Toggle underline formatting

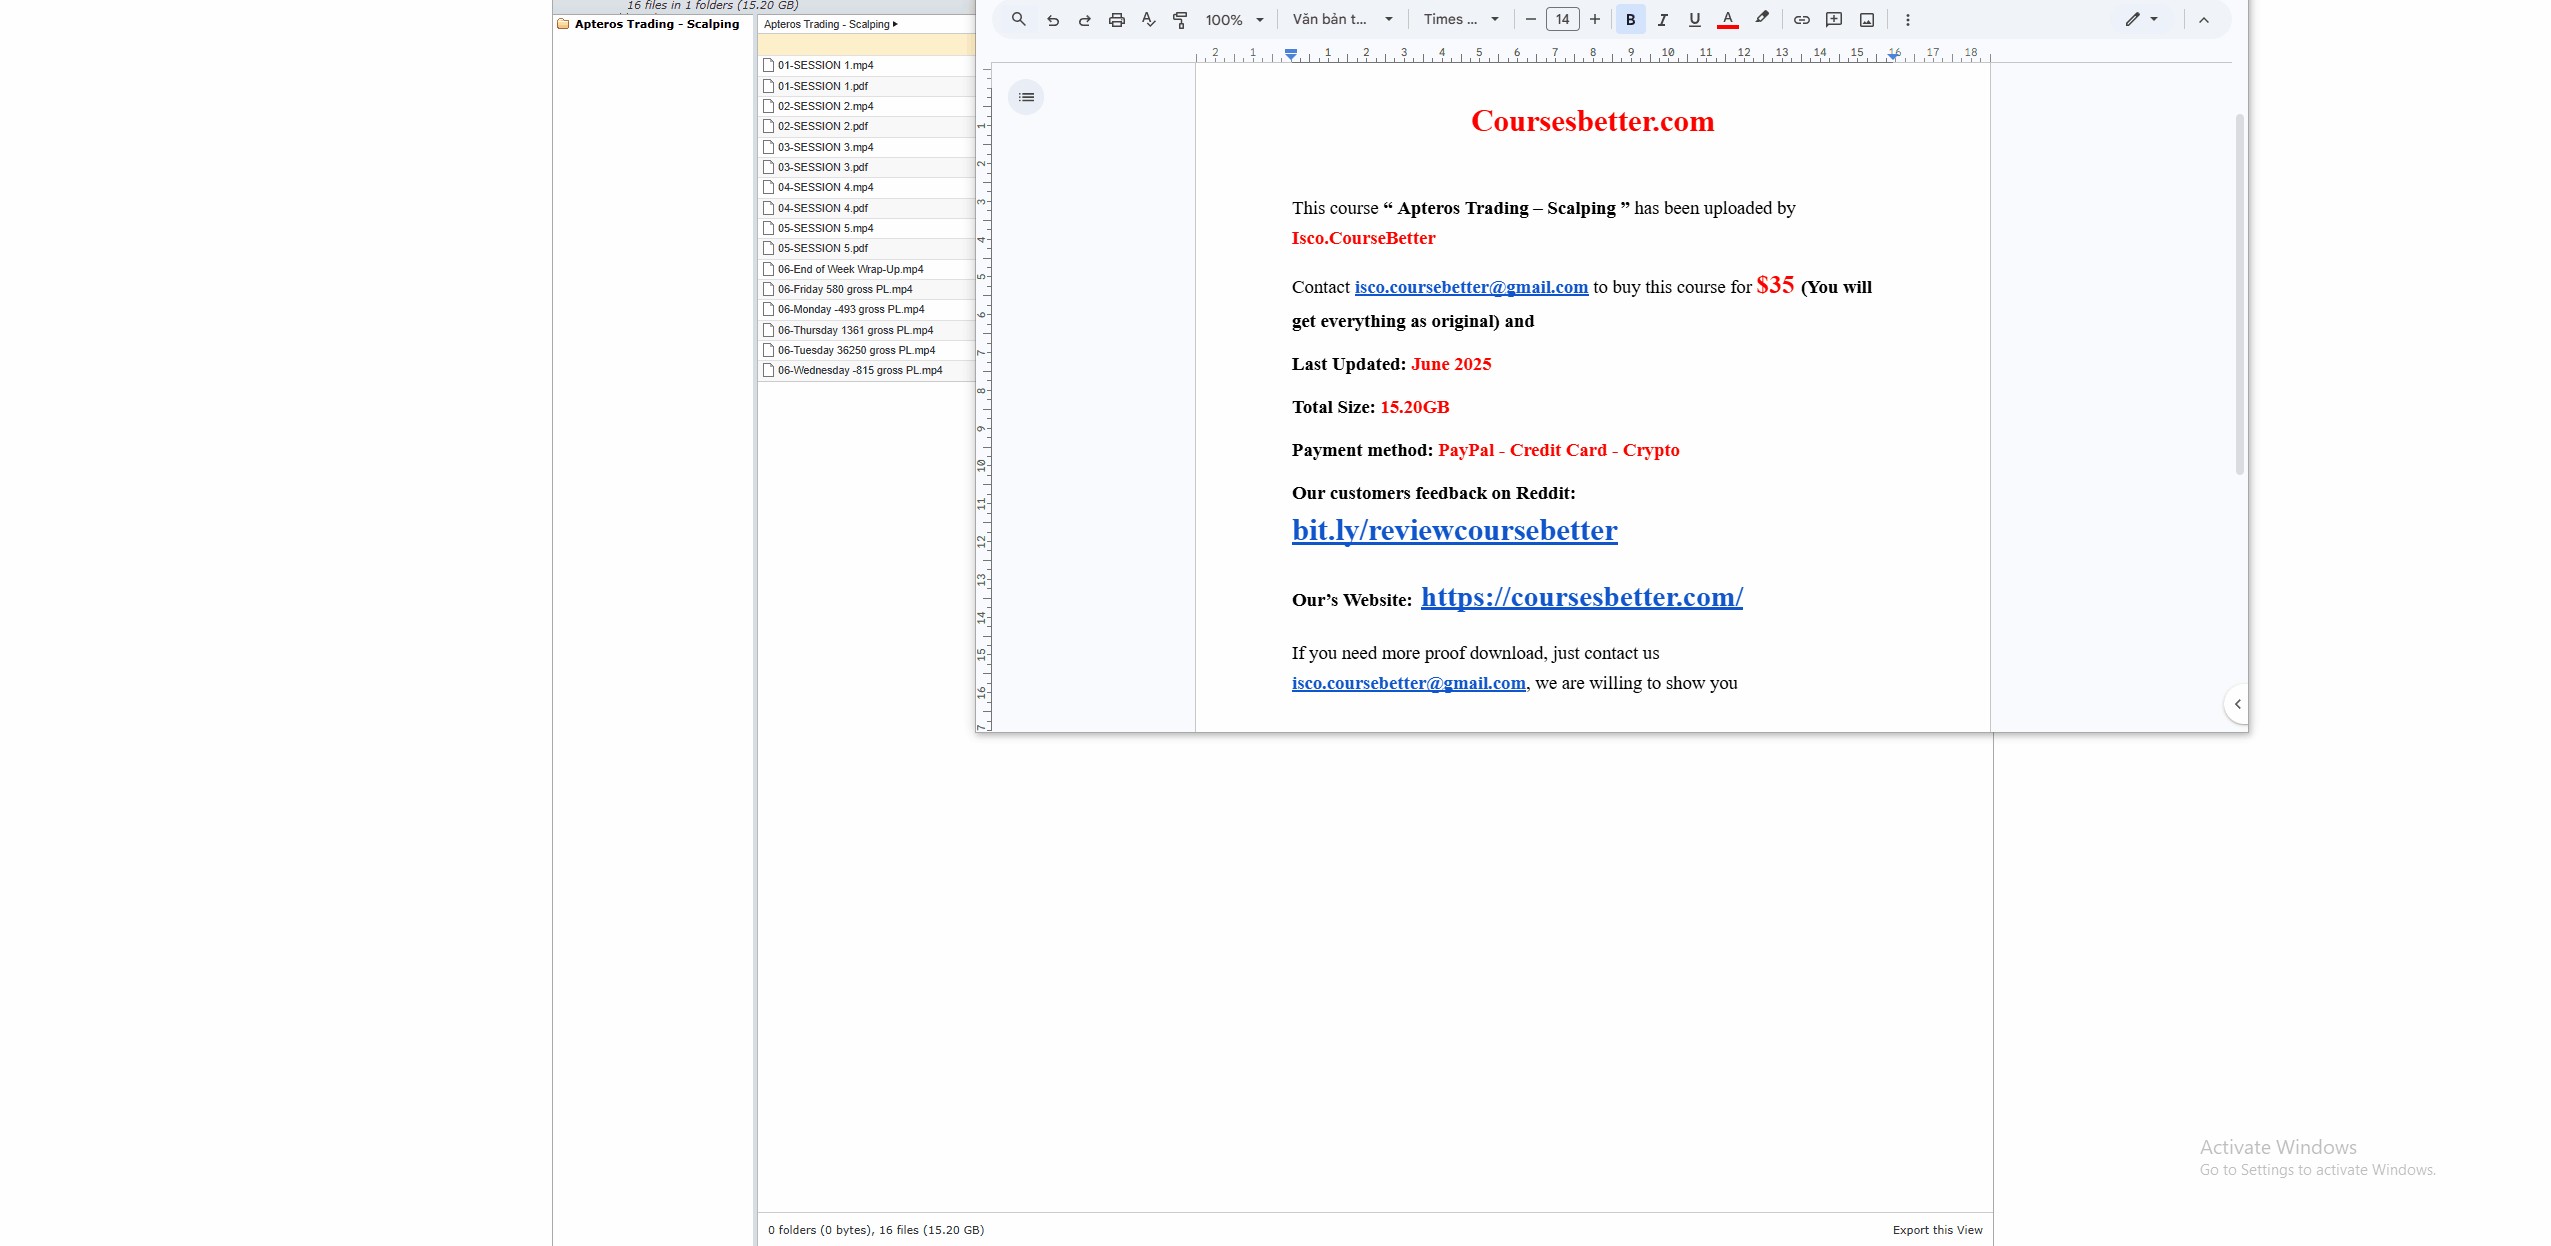point(1694,20)
